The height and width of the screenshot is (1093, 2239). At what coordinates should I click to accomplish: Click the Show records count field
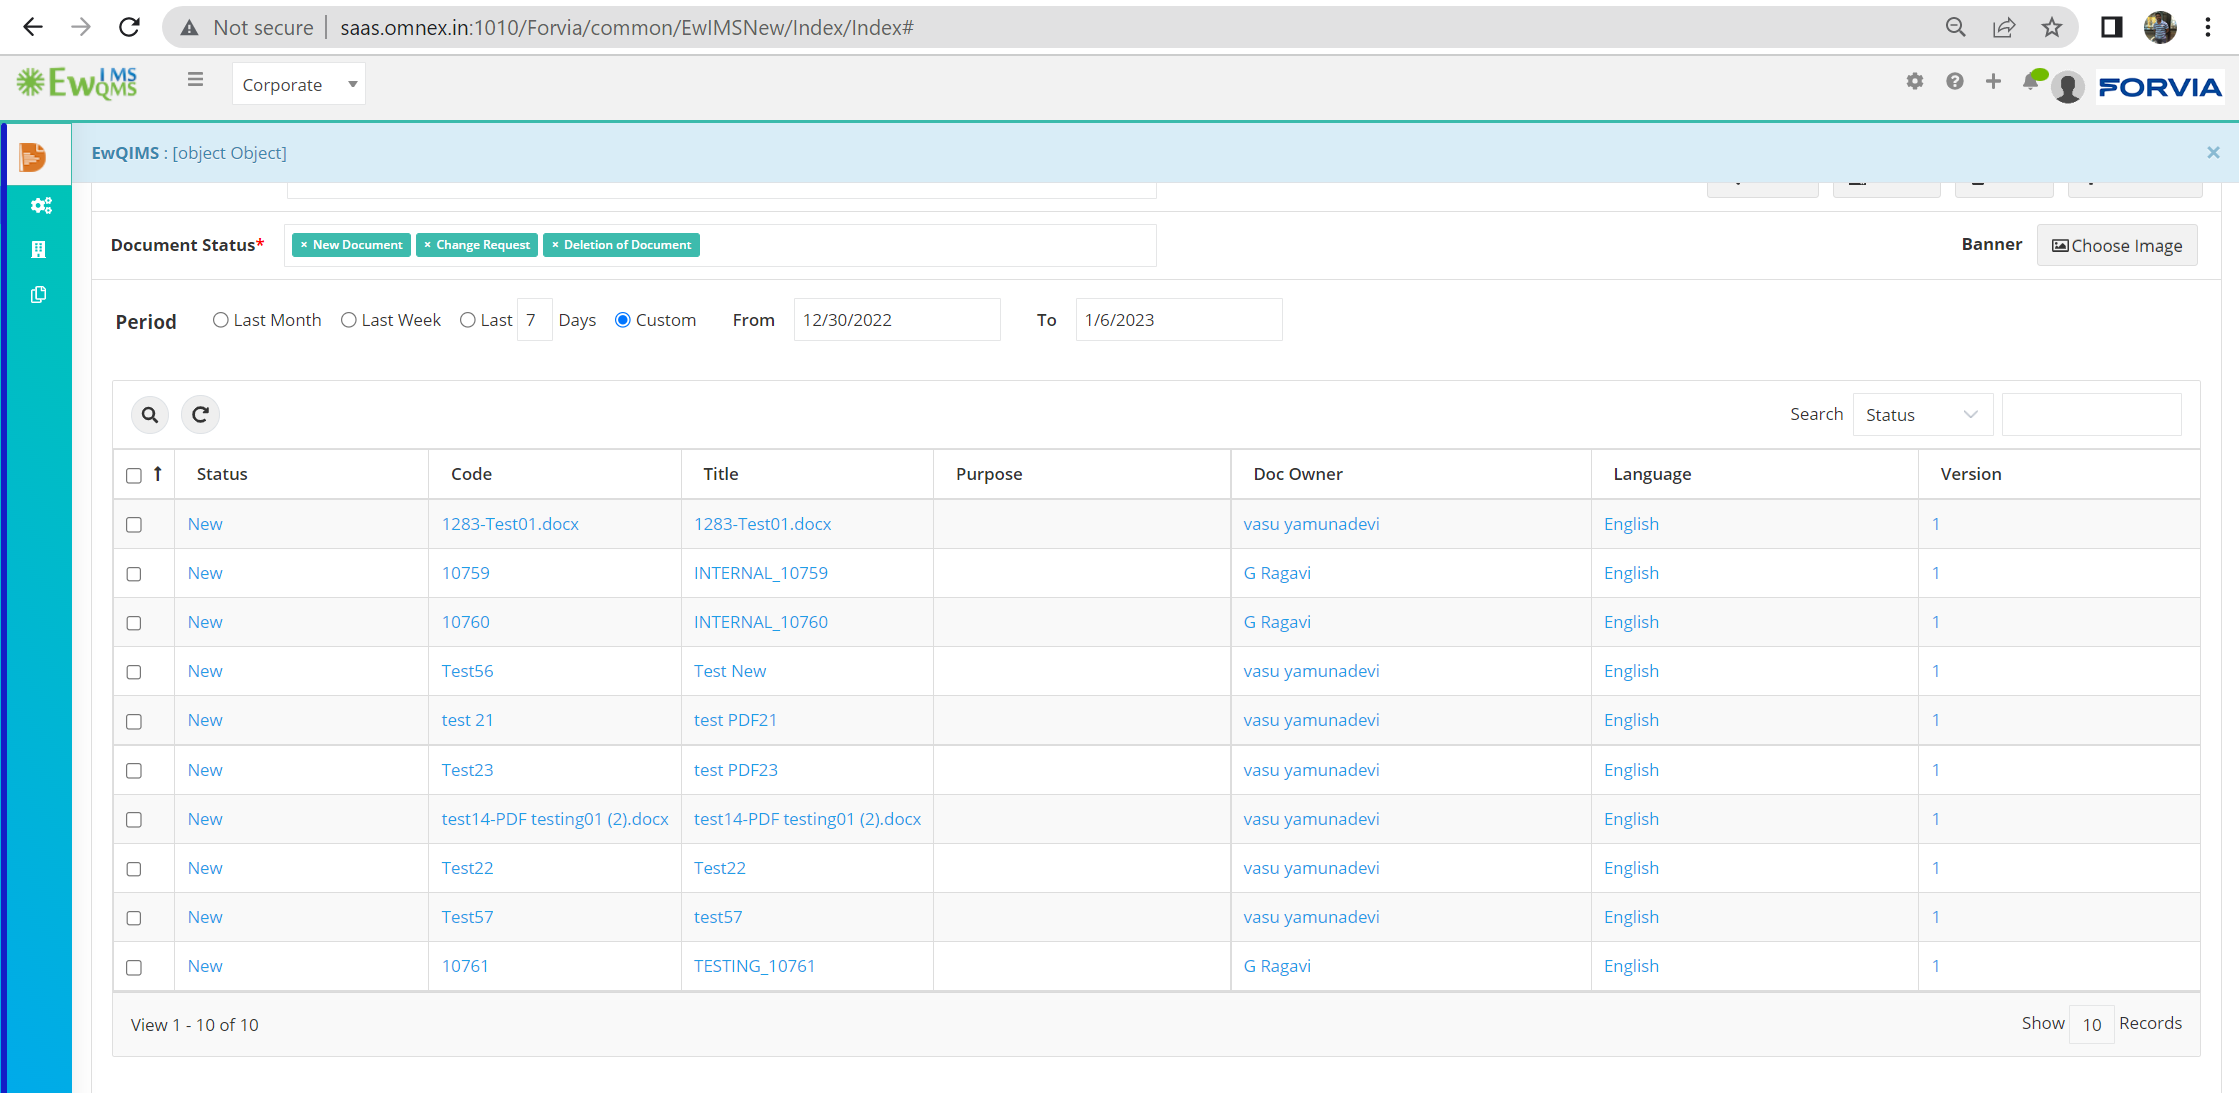point(2091,1024)
